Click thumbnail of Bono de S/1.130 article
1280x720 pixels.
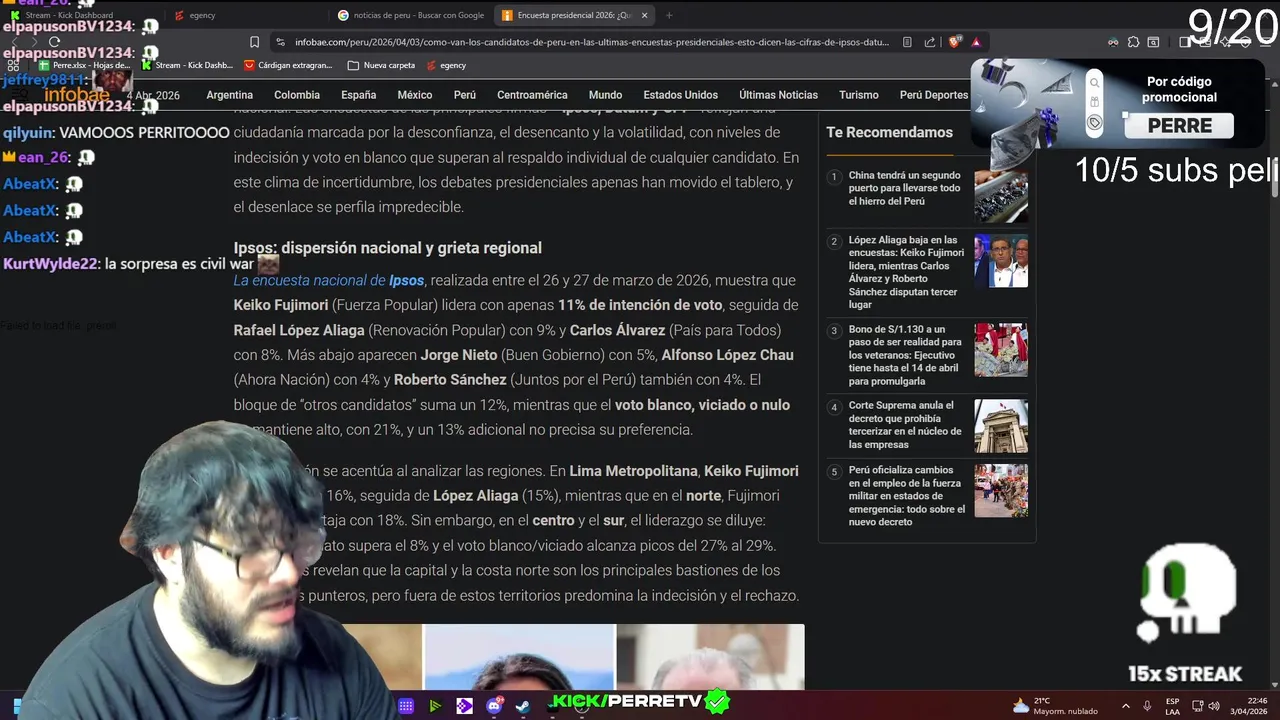pyautogui.click(x=1001, y=350)
